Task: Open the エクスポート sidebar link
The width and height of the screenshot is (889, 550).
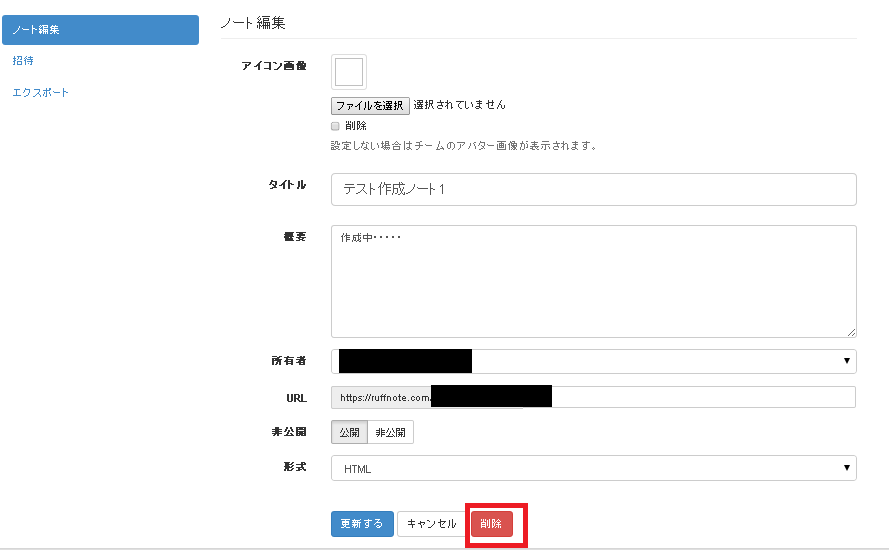Action: coord(41,93)
